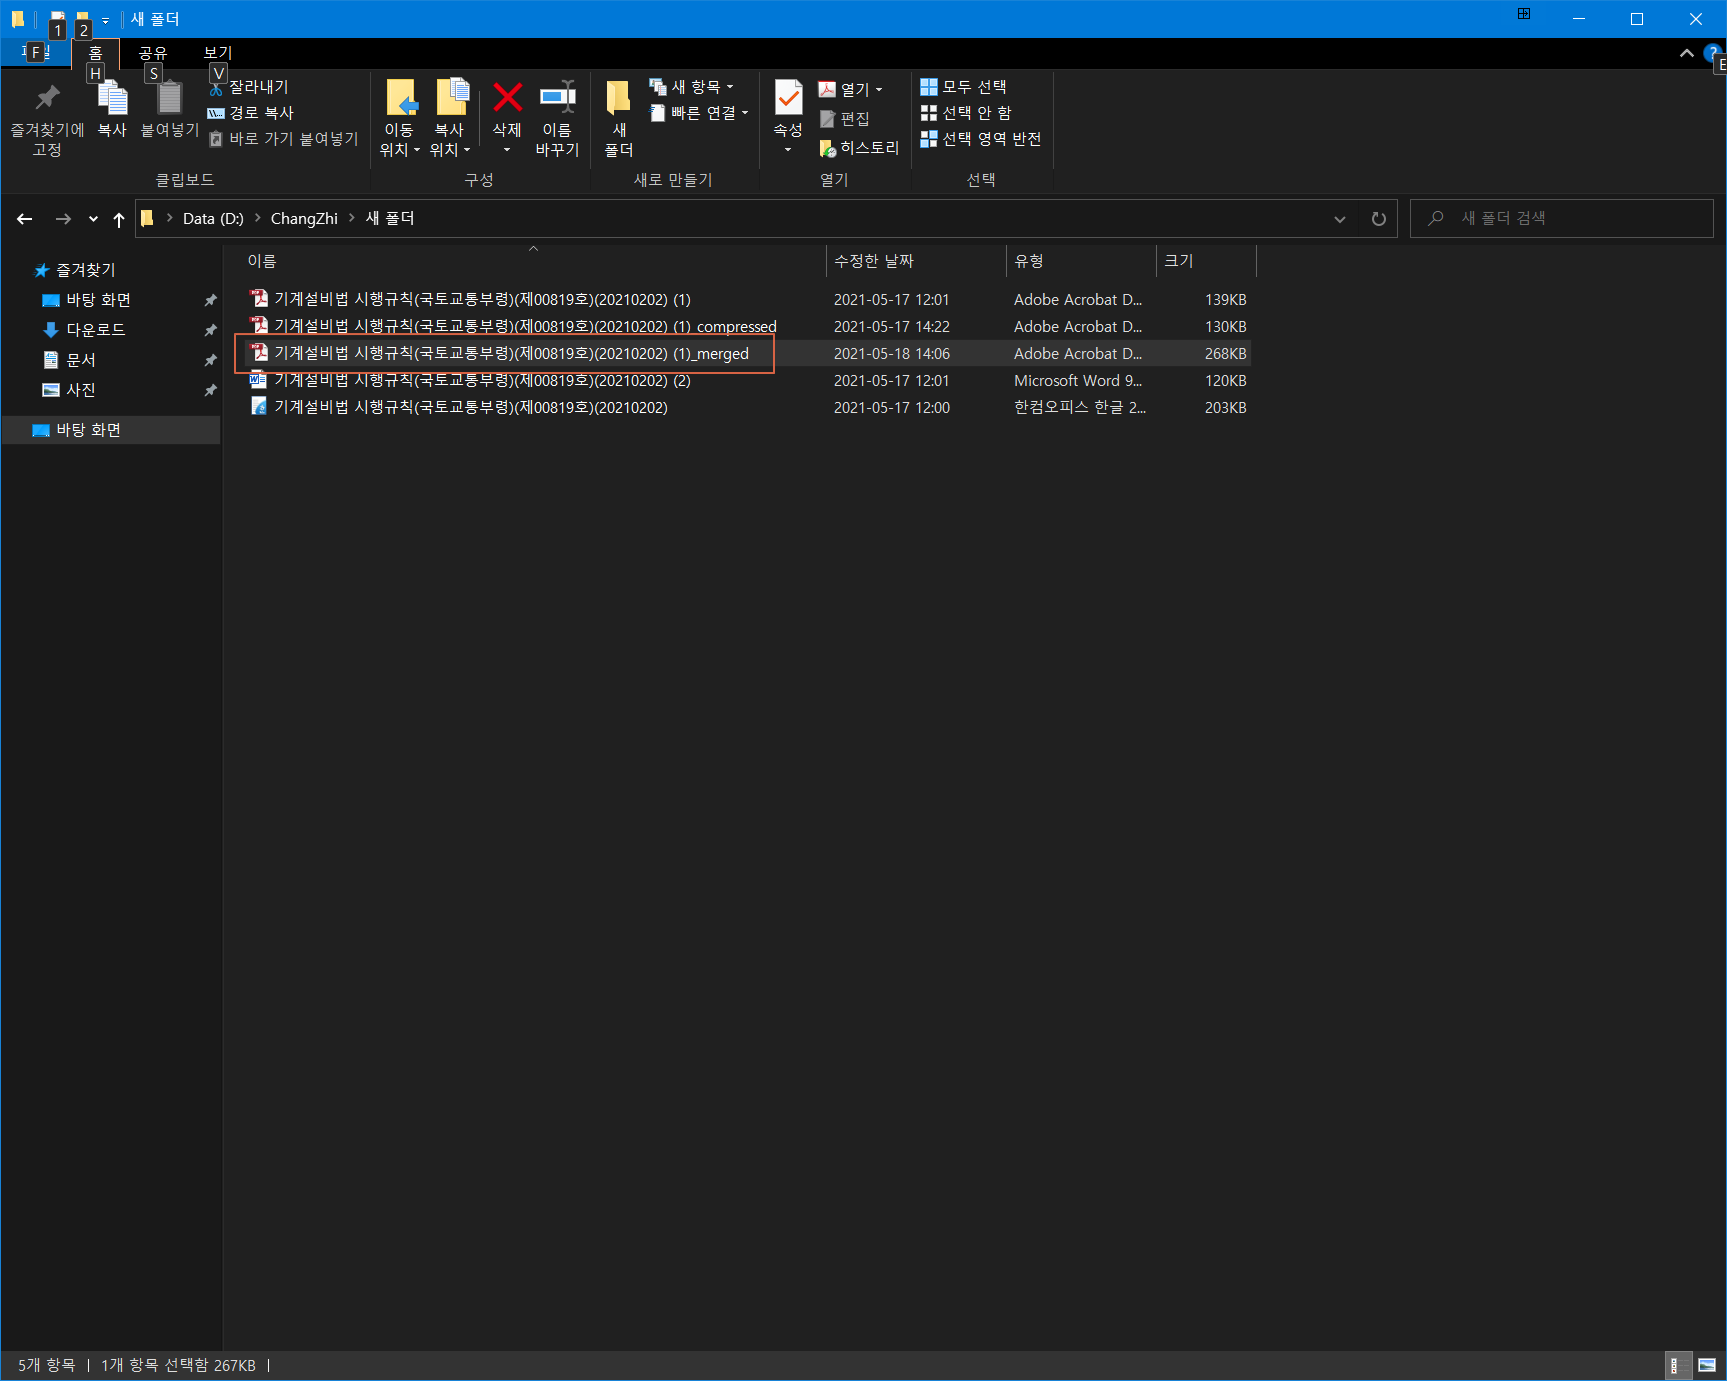Expand the address bar history dropdown
Image resolution: width=1727 pixels, height=1381 pixels.
[1340, 219]
